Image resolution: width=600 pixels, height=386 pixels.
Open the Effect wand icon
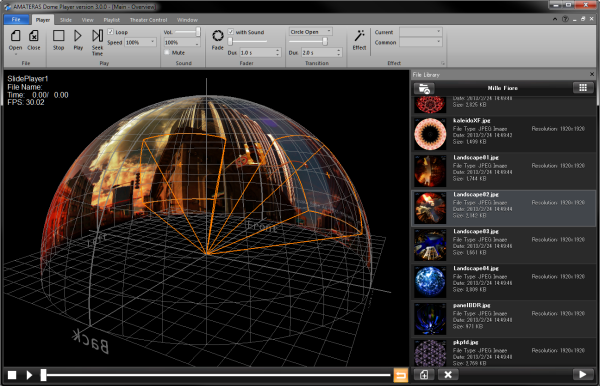pyautogui.click(x=359, y=36)
